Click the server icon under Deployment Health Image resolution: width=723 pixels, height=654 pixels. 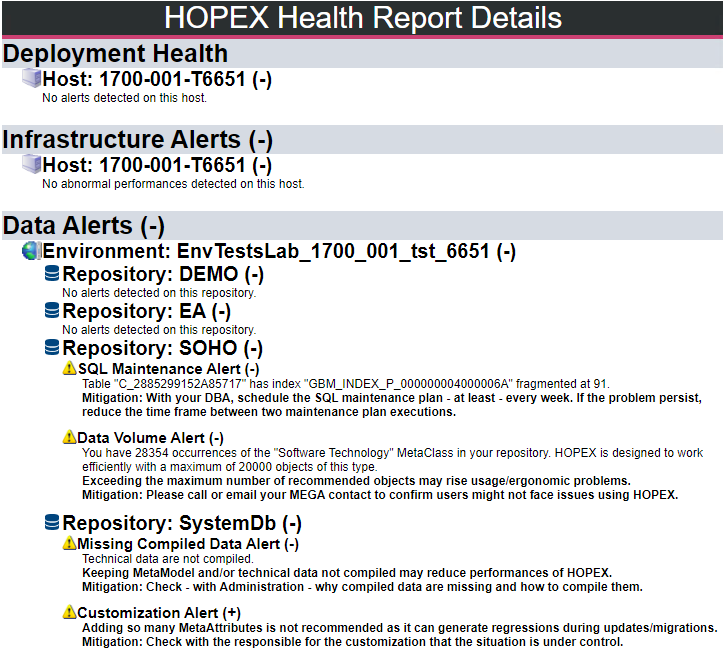click(x=31, y=78)
